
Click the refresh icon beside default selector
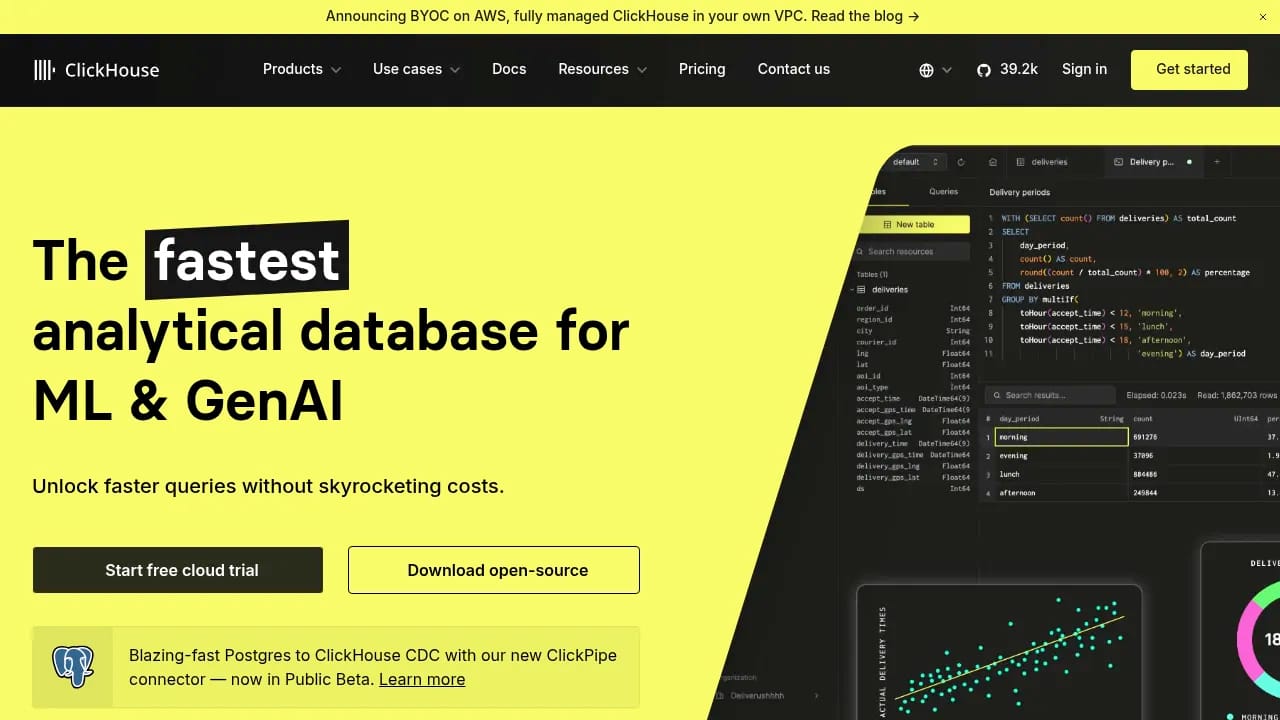961,162
